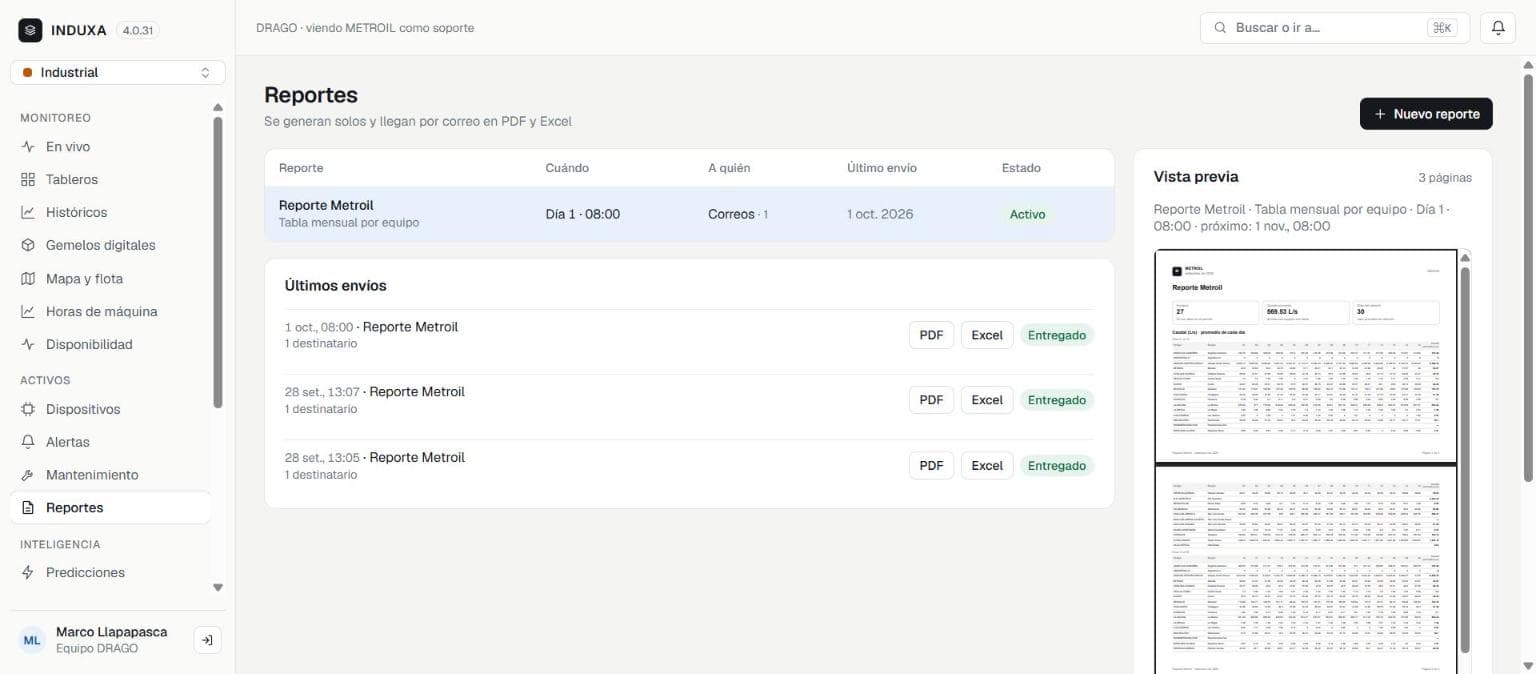Create a new report with Nuevo reporte
Image resolution: width=1536 pixels, height=674 pixels.
(1426, 114)
